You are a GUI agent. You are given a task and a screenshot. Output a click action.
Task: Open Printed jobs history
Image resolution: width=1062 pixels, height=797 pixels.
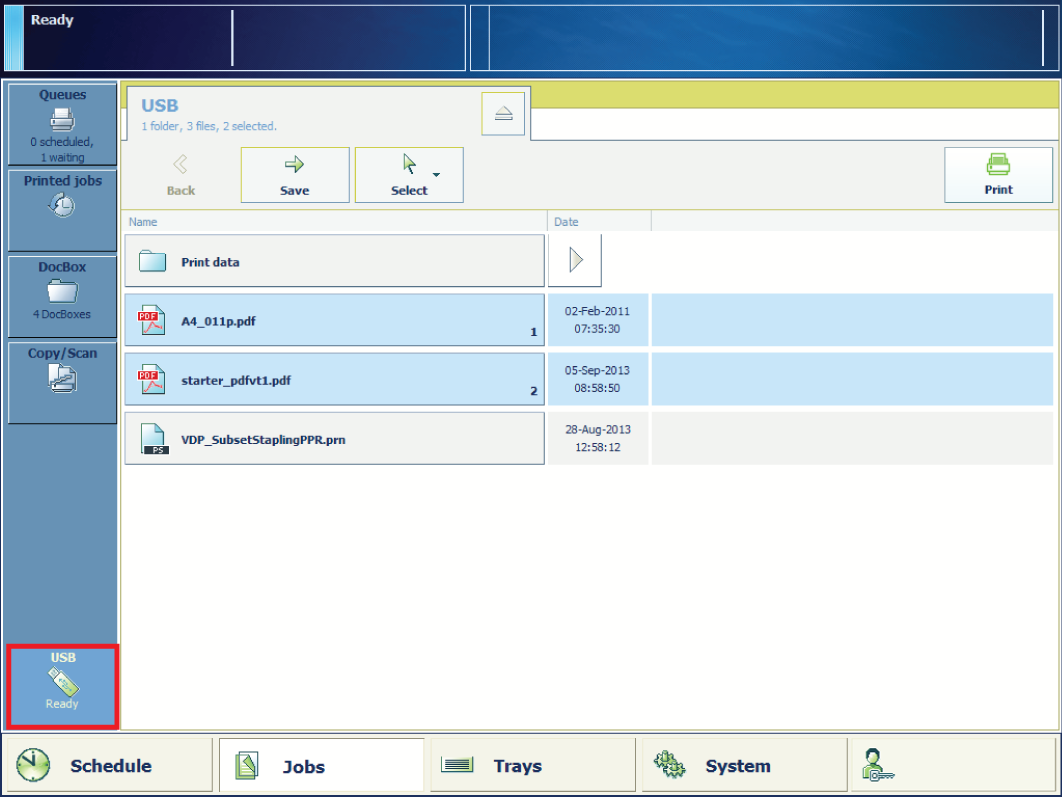pyautogui.click(x=62, y=209)
